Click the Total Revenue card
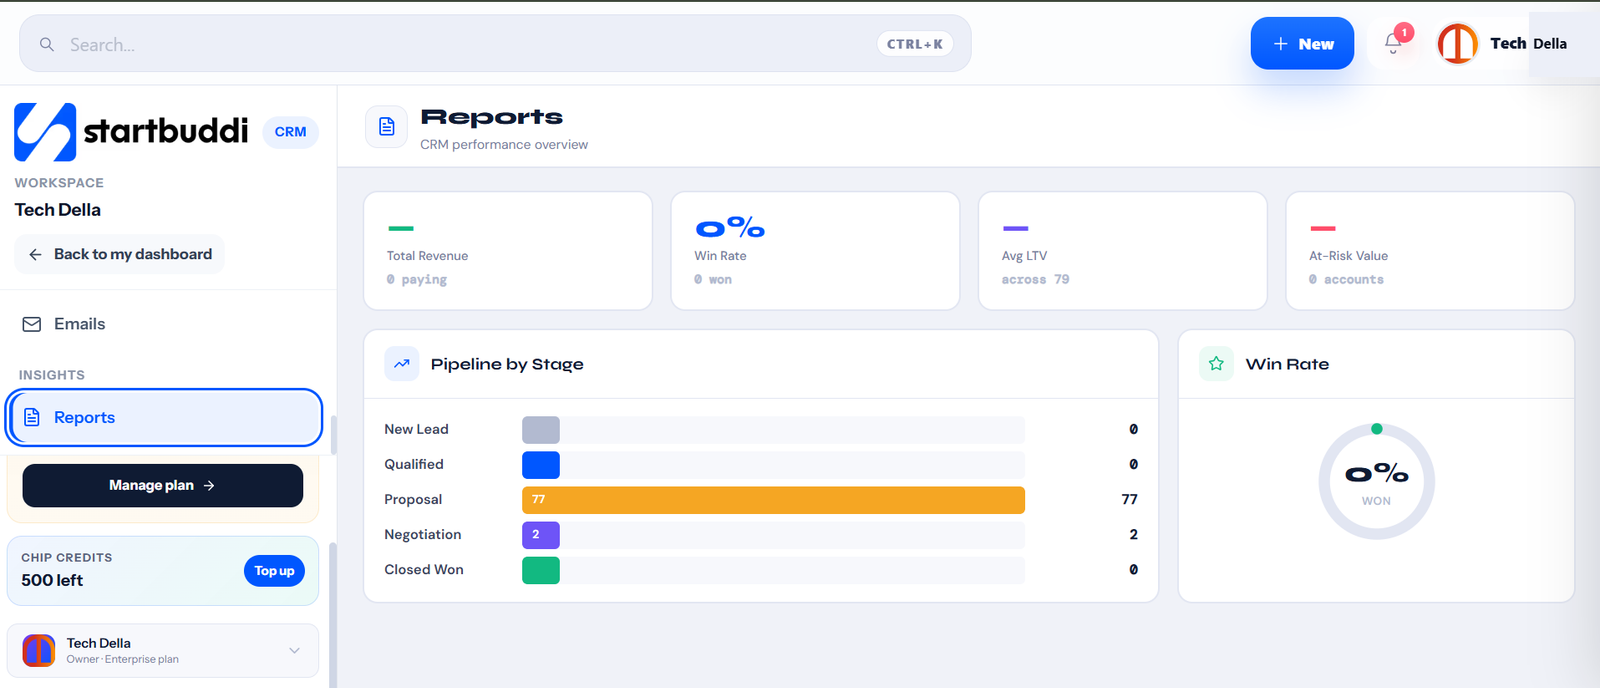The height and width of the screenshot is (688, 1600). click(x=508, y=251)
